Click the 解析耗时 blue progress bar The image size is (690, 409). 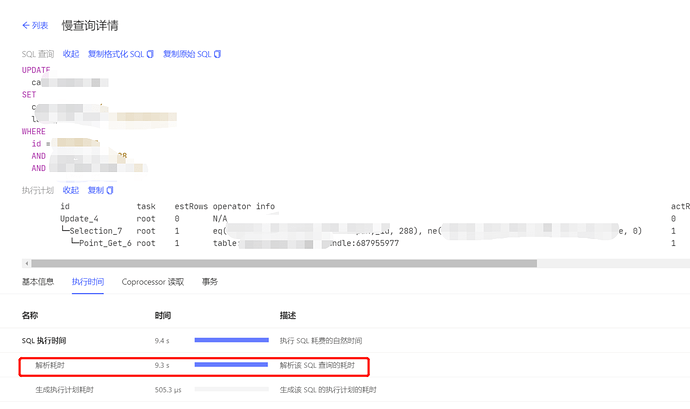click(231, 365)
